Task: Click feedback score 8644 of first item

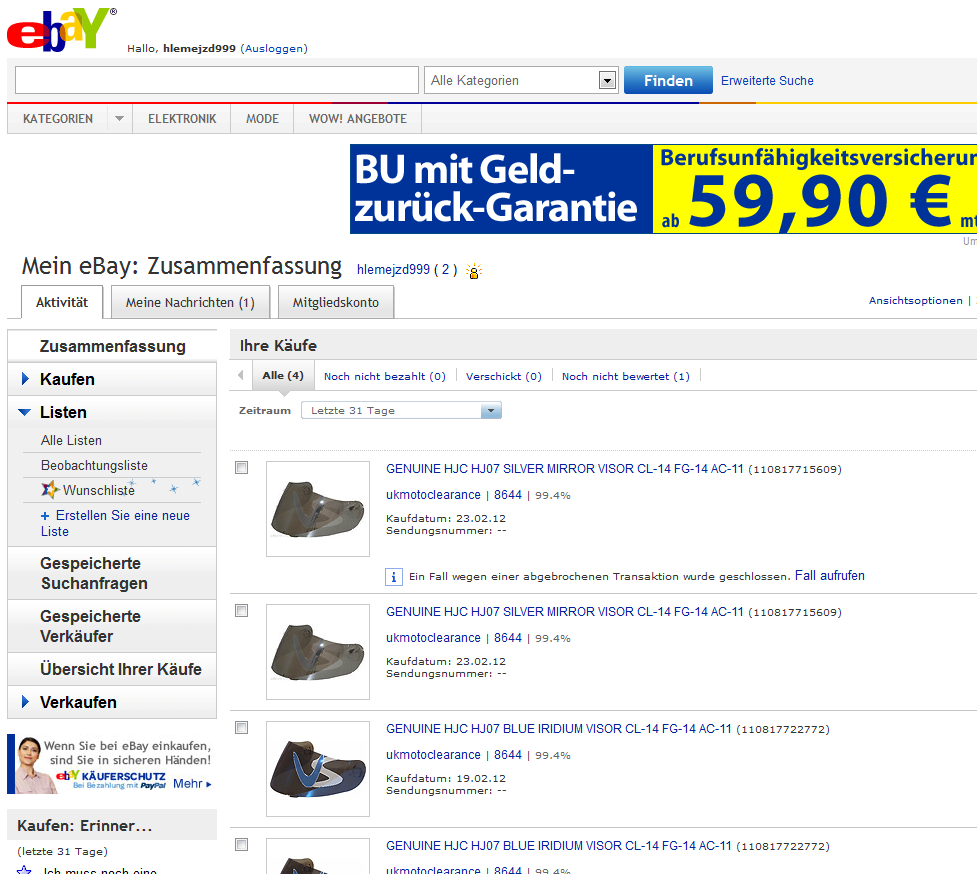Action: (508, 495)
